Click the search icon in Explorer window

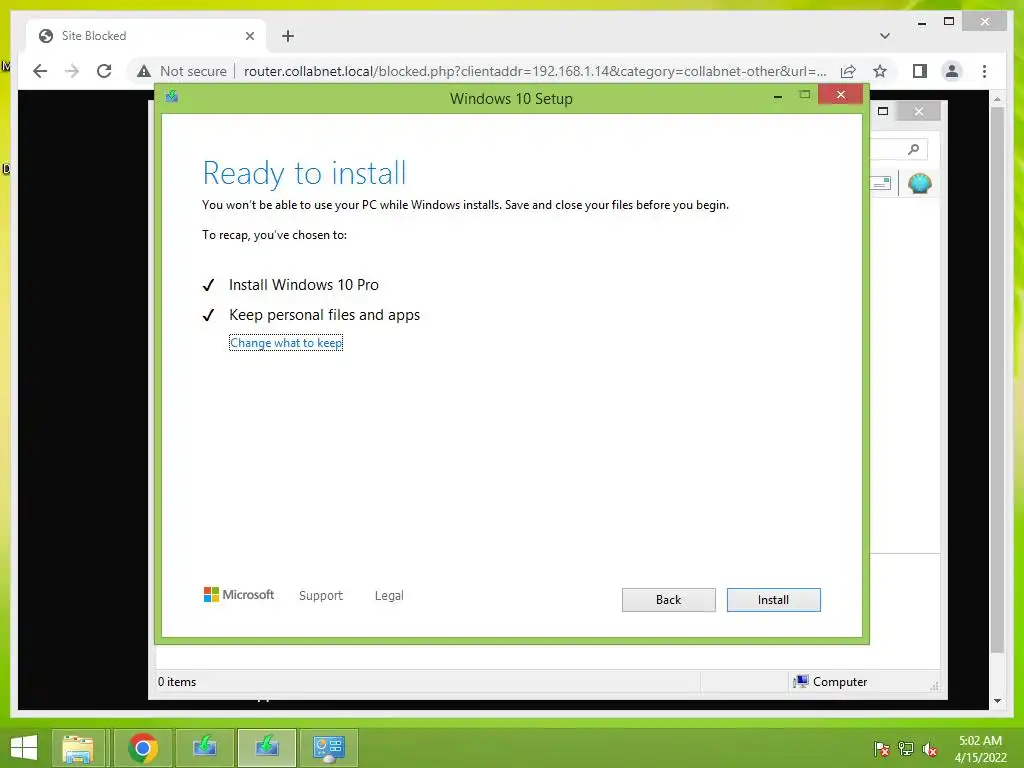pos(914,150)
